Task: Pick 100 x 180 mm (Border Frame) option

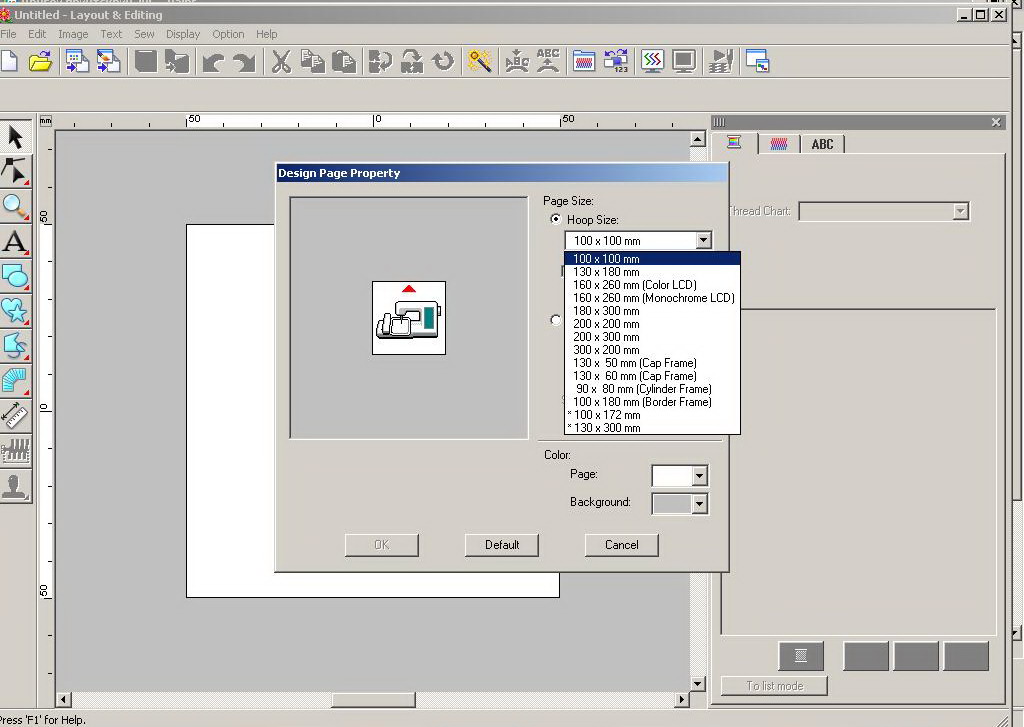Action: pos(642,402)
